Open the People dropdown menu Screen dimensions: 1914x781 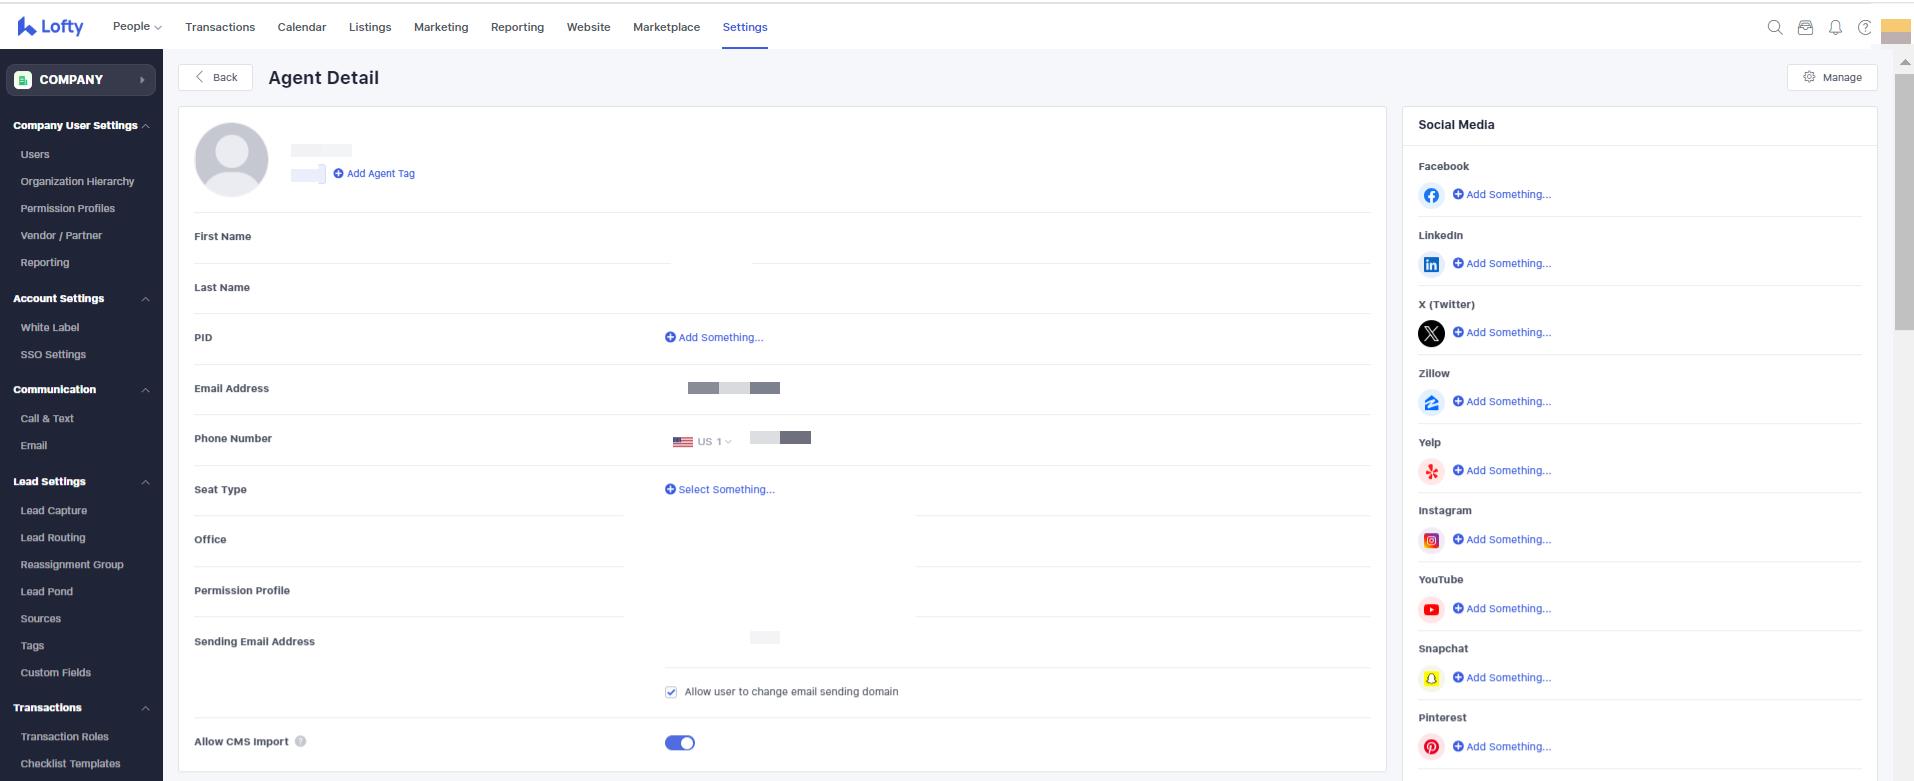pyautogui.click(x=137, y=27)
